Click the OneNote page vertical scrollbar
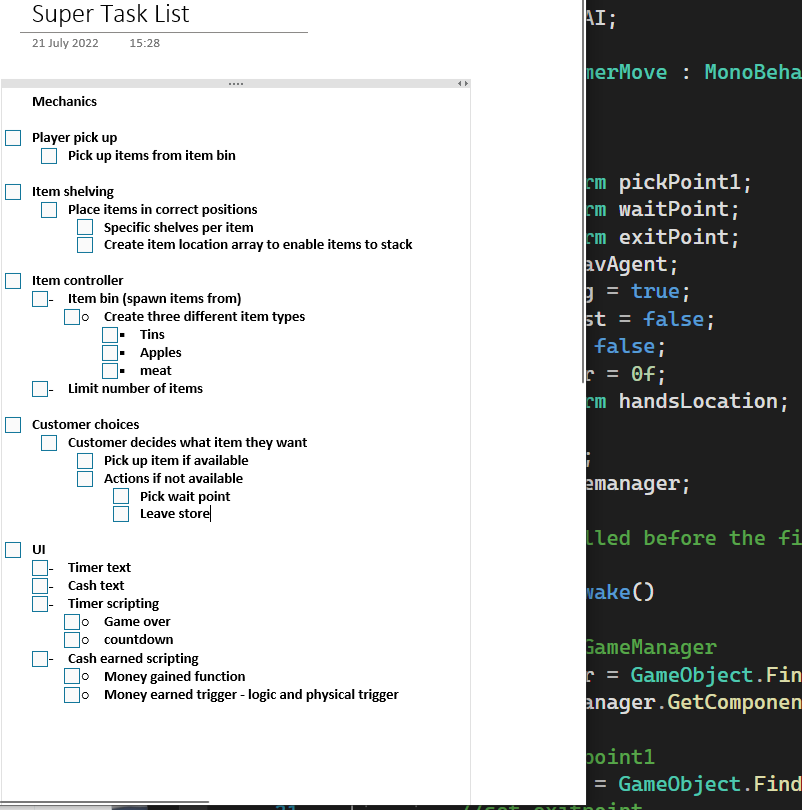 coord(584,191)
